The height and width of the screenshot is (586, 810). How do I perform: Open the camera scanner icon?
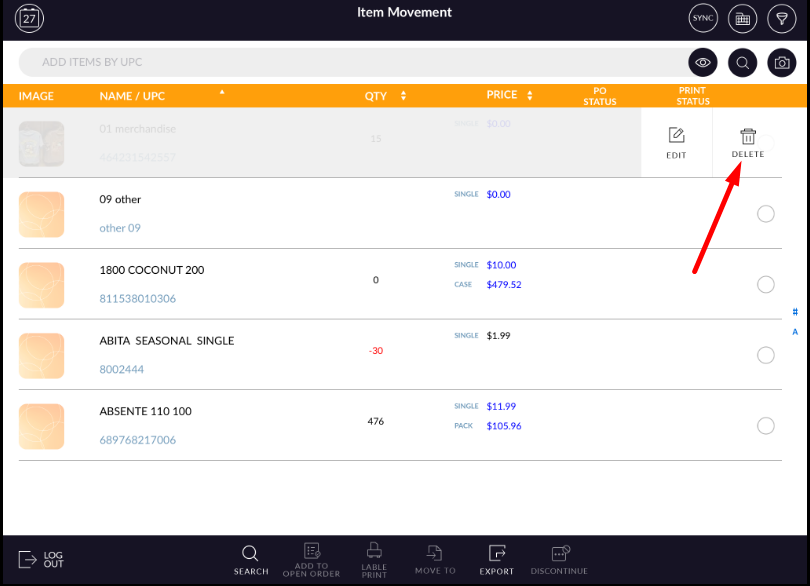pos(781,63)
